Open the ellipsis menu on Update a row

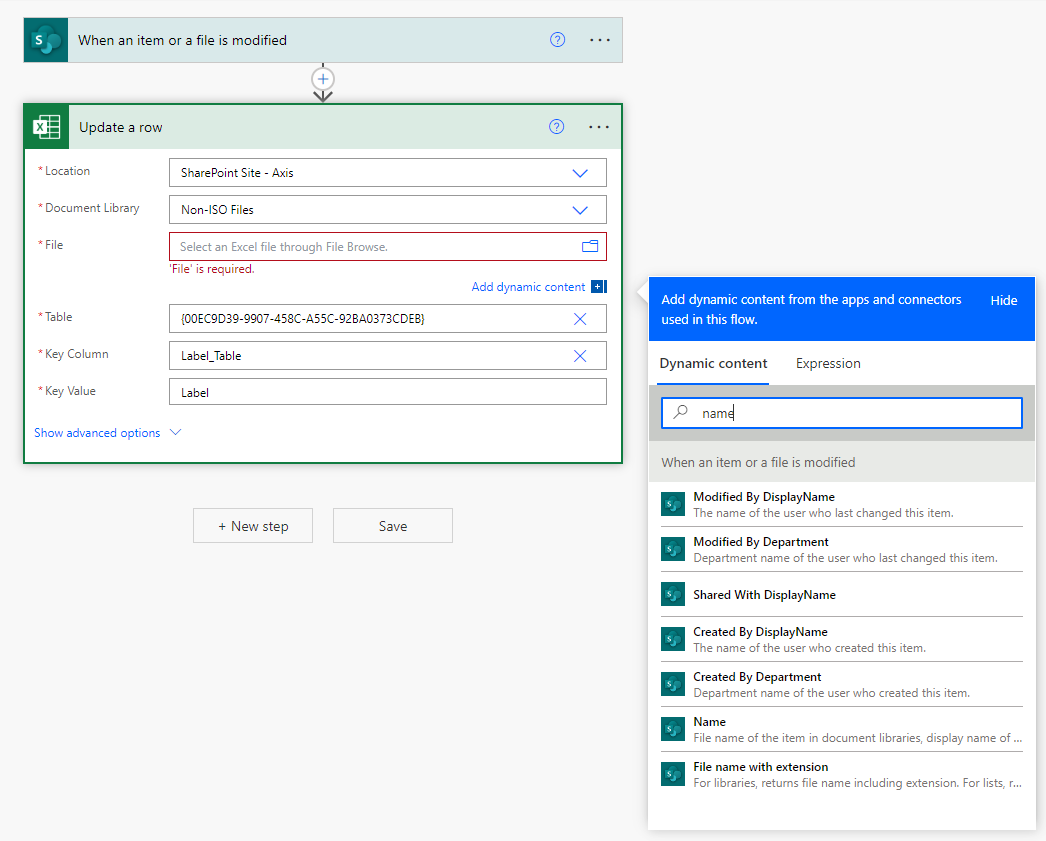599,127
